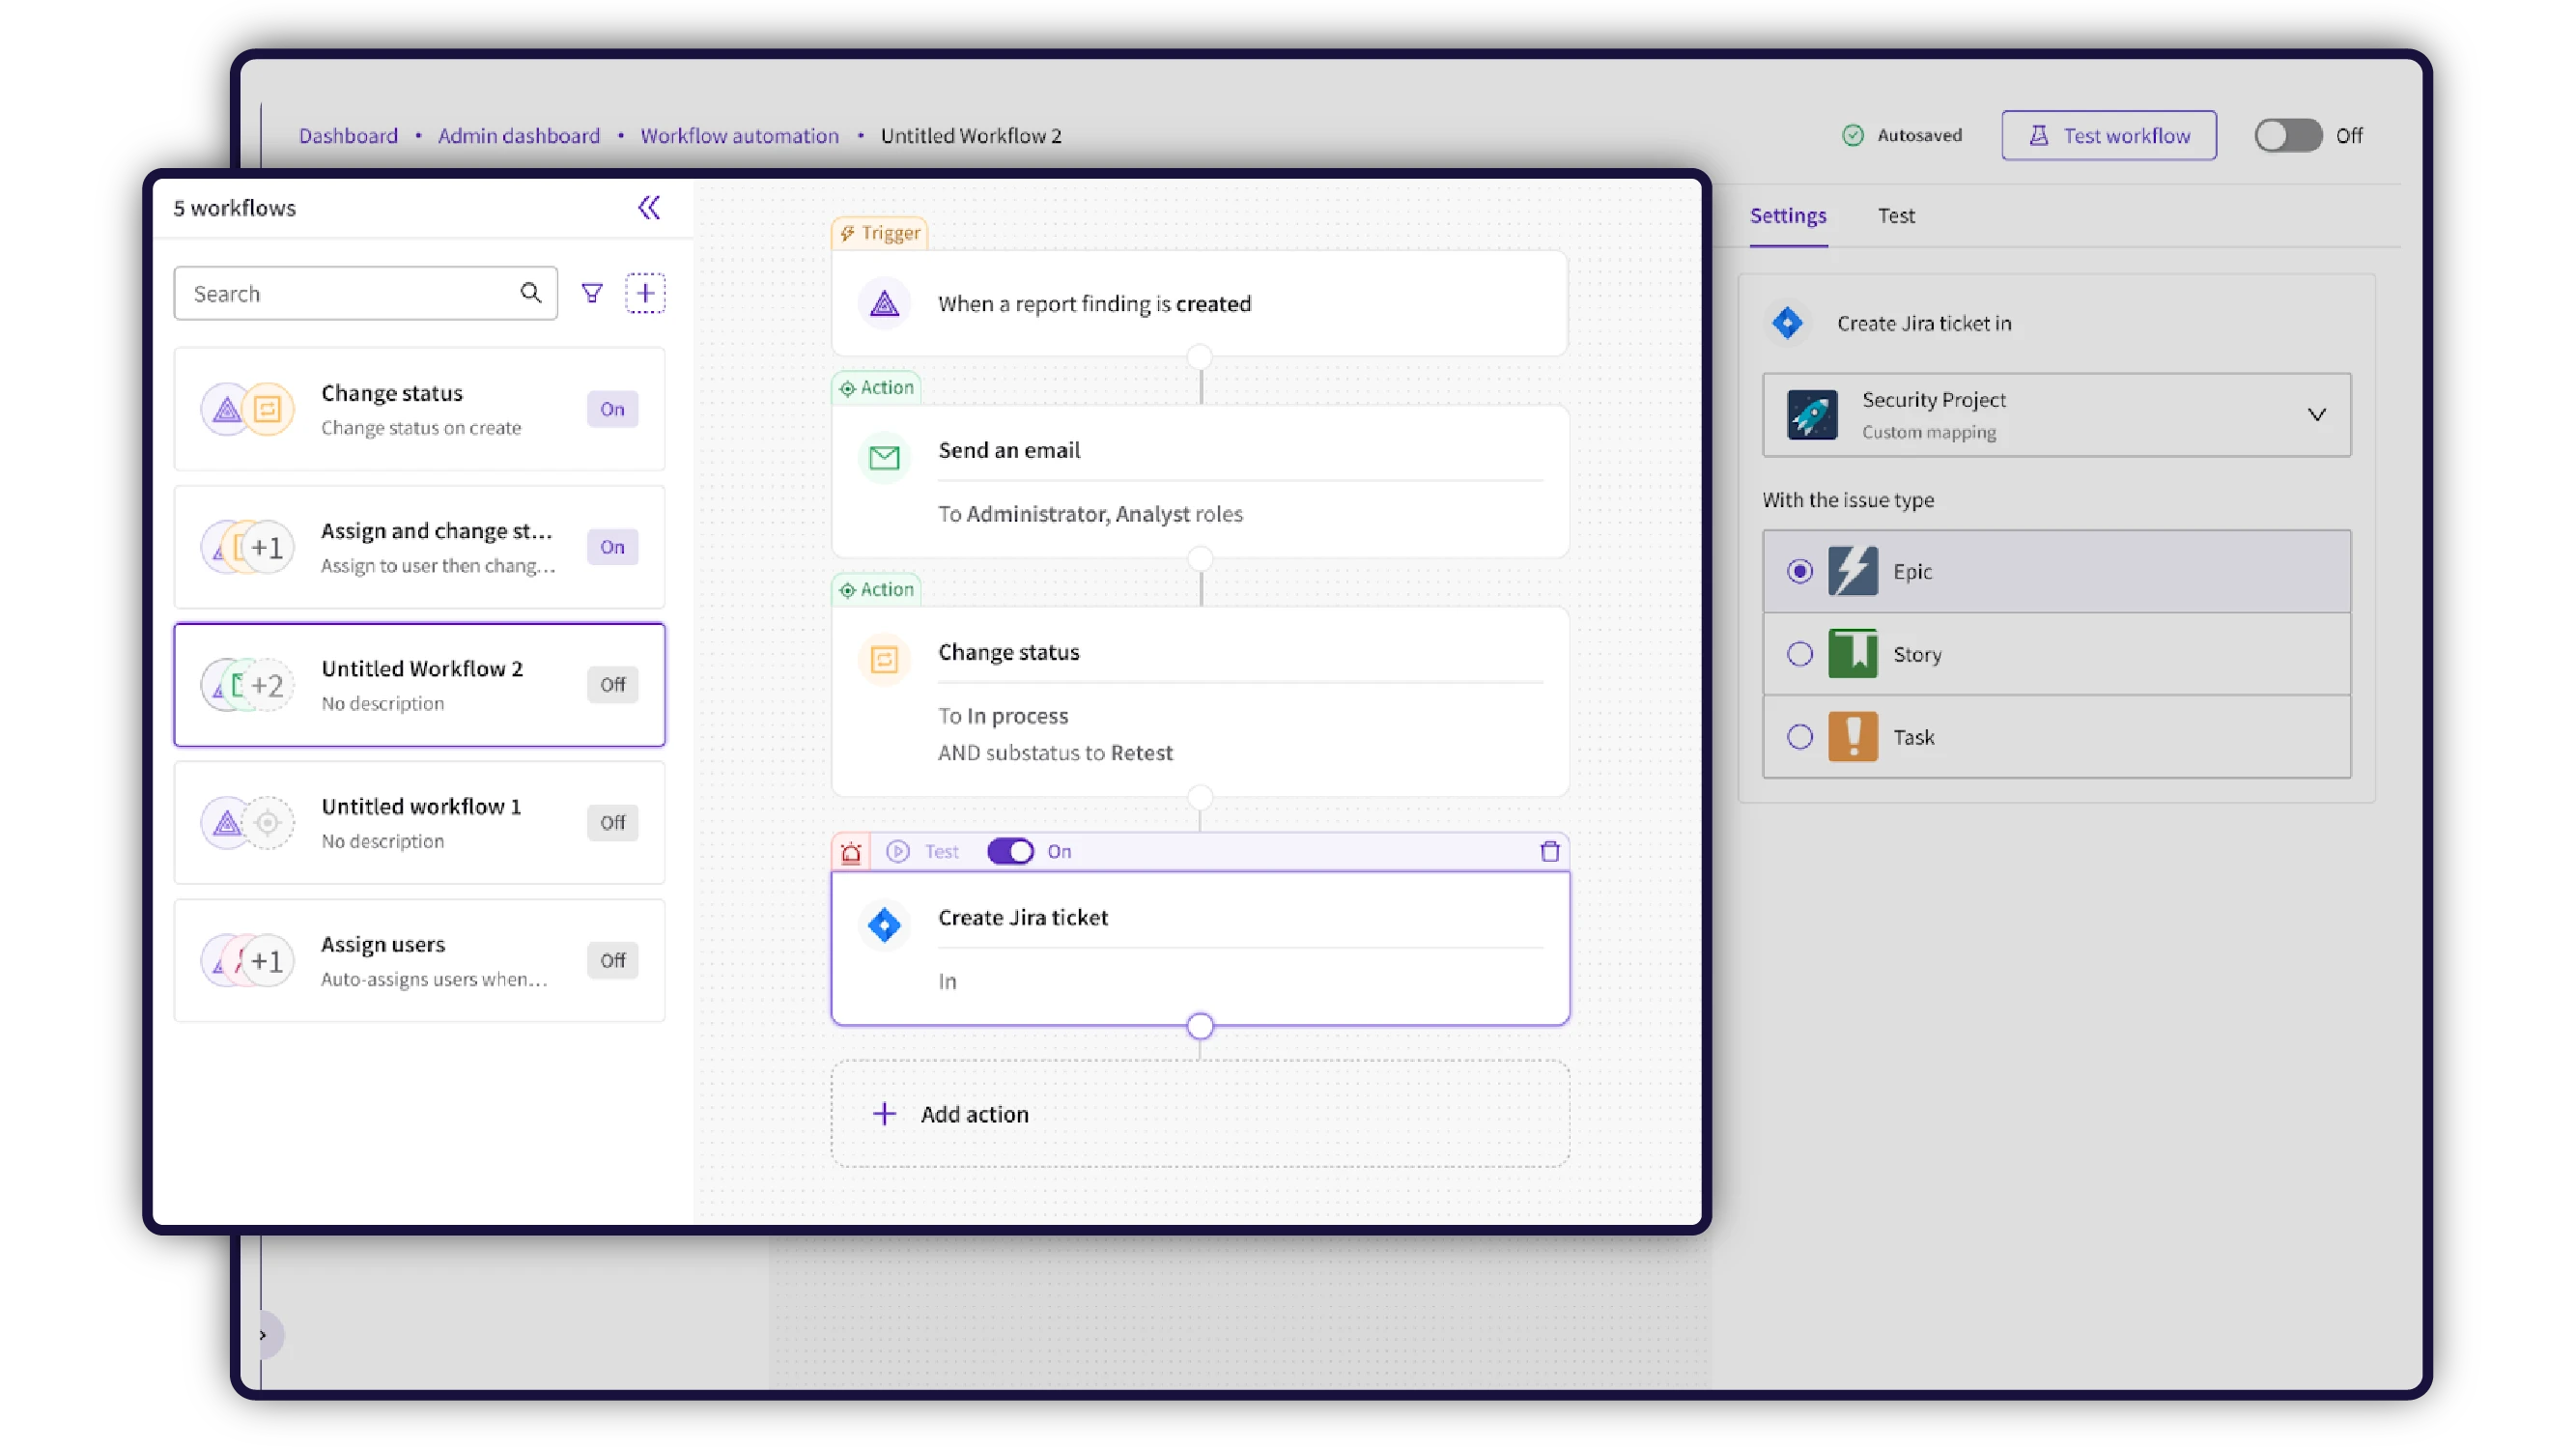Open the Settings tab
Screen dimensions: 2576x1449
click(x=1787, y=216)
